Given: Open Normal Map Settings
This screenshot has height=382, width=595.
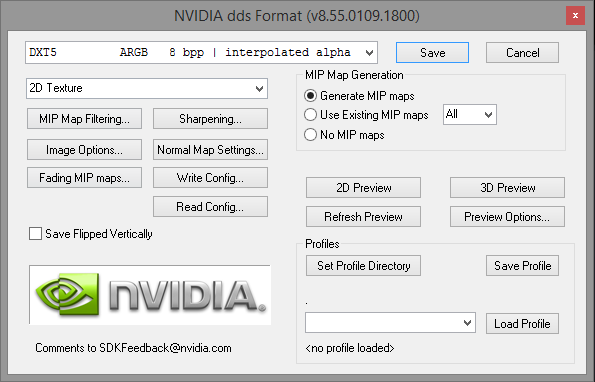Looking at the screenshot, I should click(210, 150).
